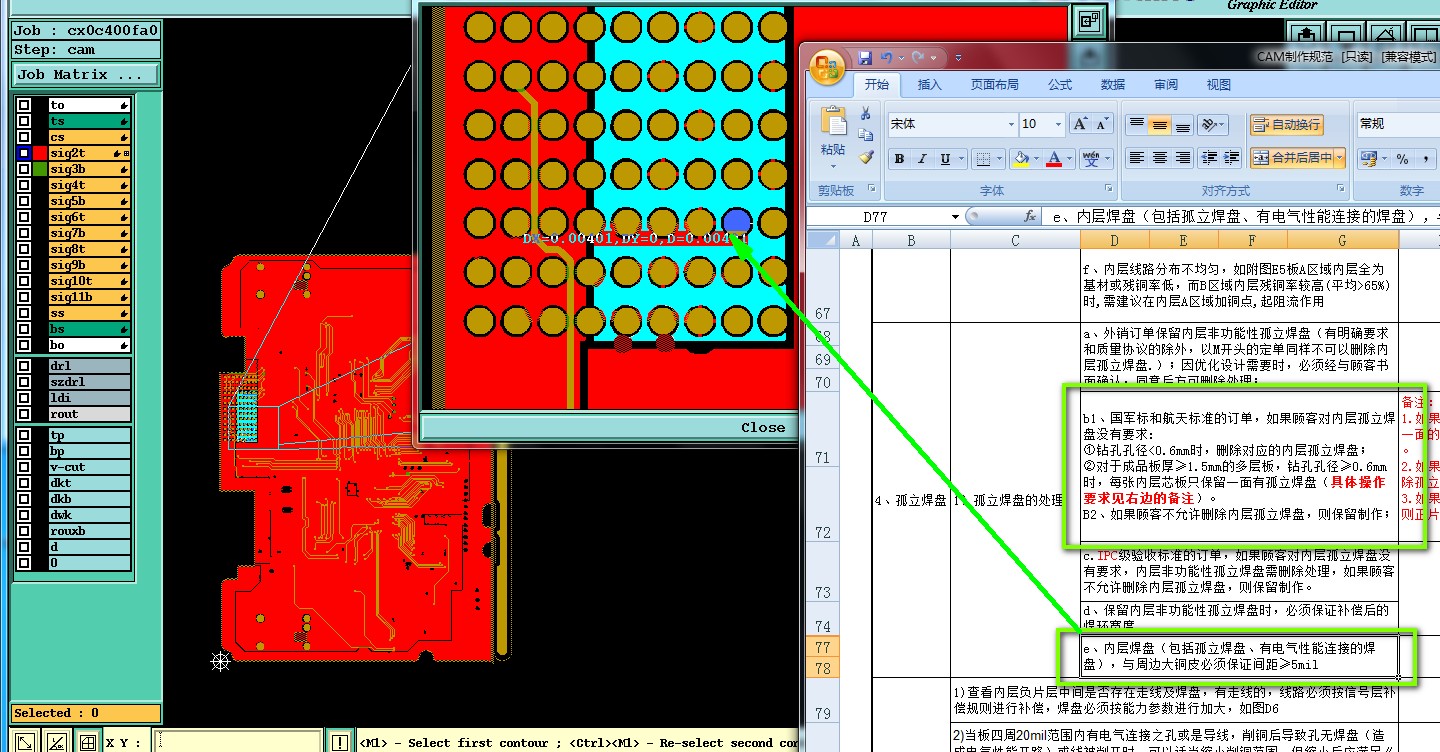Save the workbook via quick access toolbar
This screenshot has width=1440, height=752.
(x=865, y=58)
